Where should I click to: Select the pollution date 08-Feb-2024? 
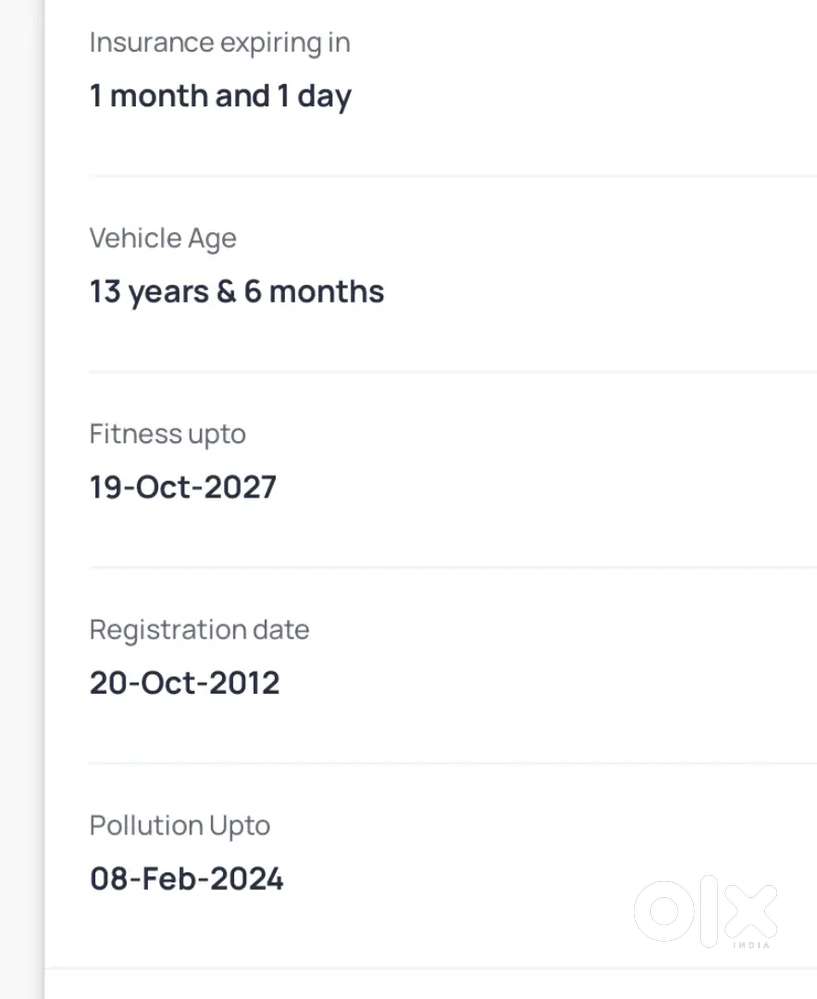[x=186, y=880]
